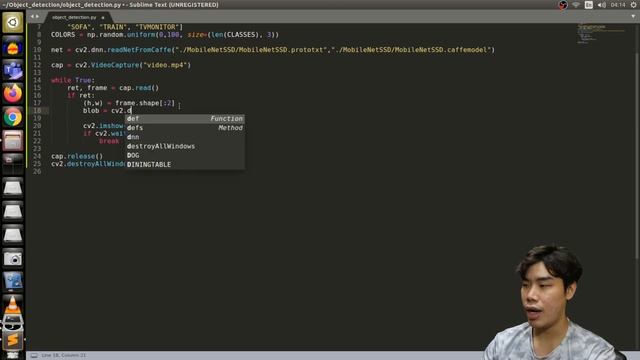The image size is (640, 360).
Task: Click the red-black tray indicator icon
Action: click(563, 5)
